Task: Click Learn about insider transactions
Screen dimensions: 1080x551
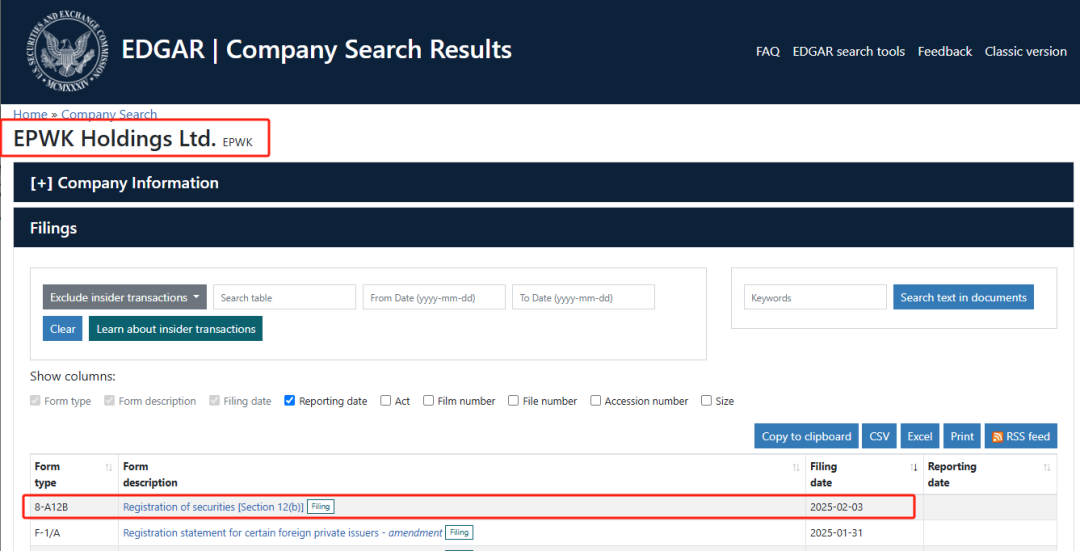Action: (176, 329)
